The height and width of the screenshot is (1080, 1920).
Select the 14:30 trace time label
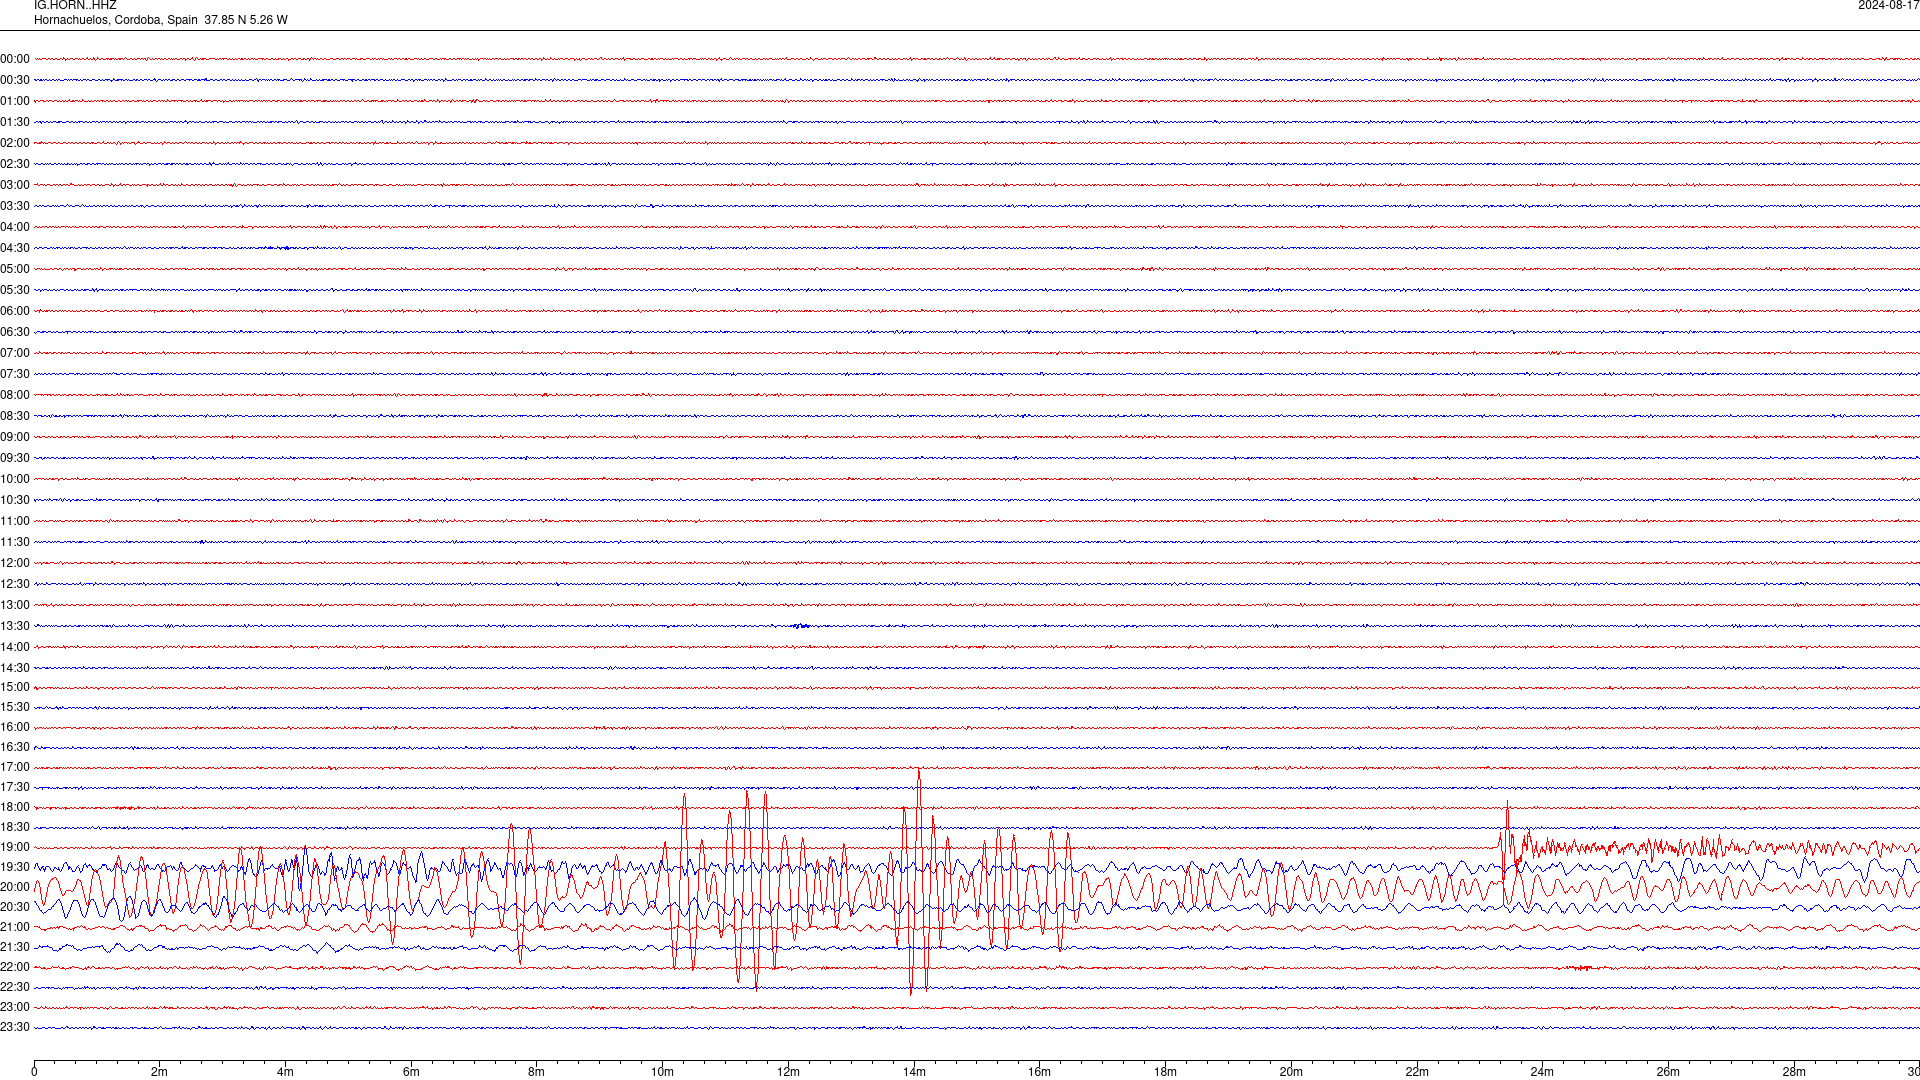pos(15,668)
